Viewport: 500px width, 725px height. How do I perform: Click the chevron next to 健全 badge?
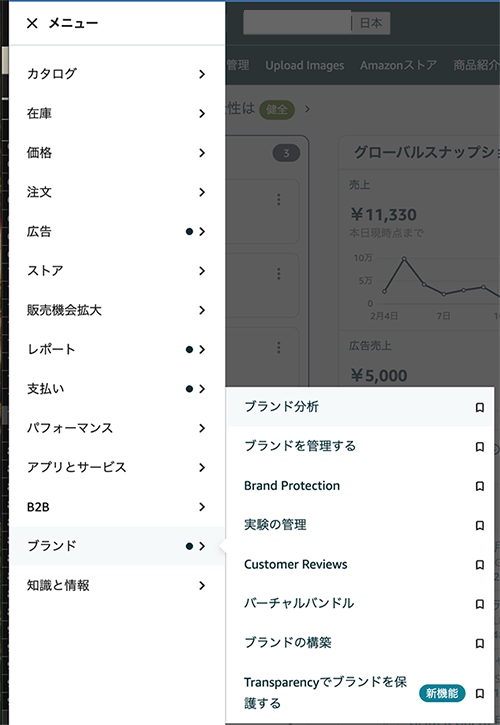pyautogui.click(x=308, y=110)
